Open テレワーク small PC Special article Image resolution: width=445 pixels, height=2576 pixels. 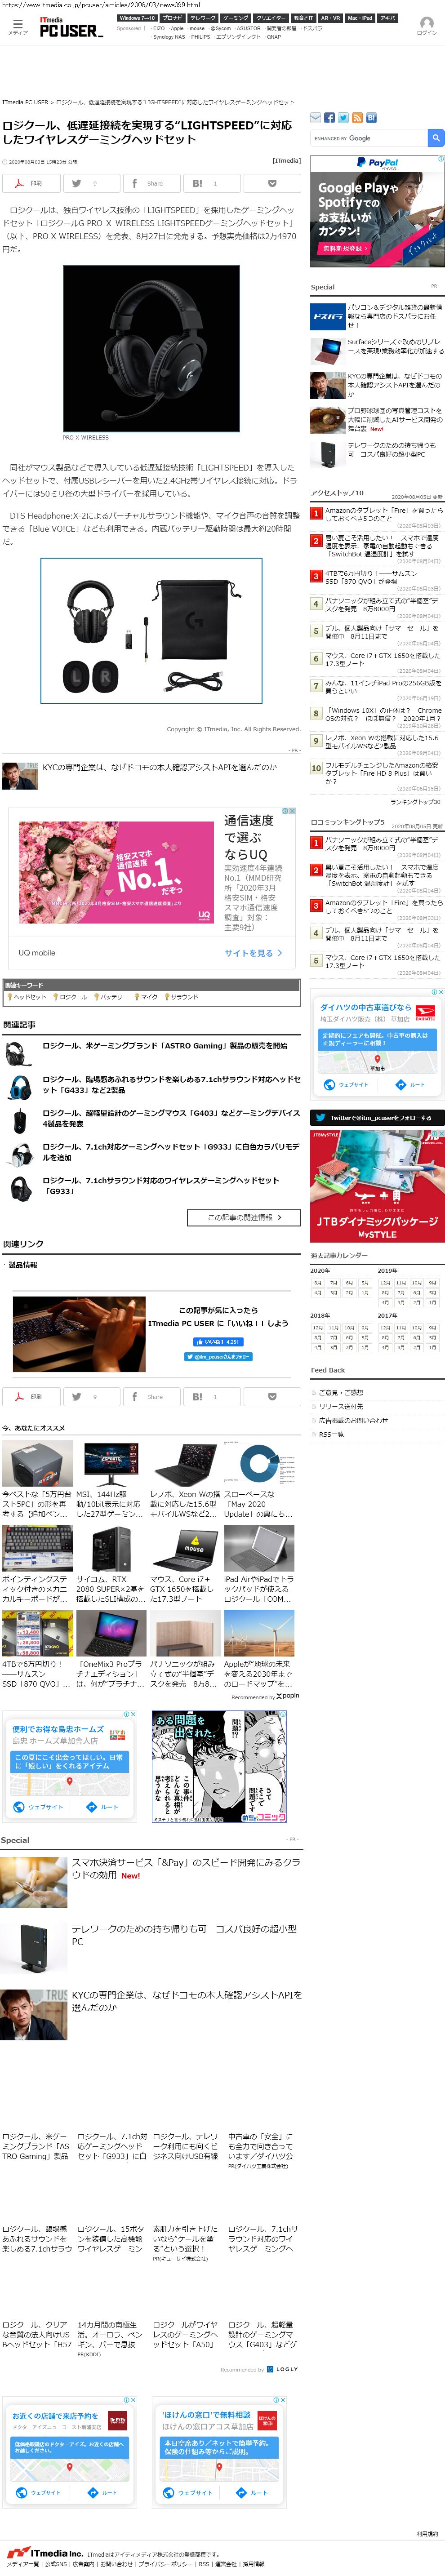coord(183,1935)
